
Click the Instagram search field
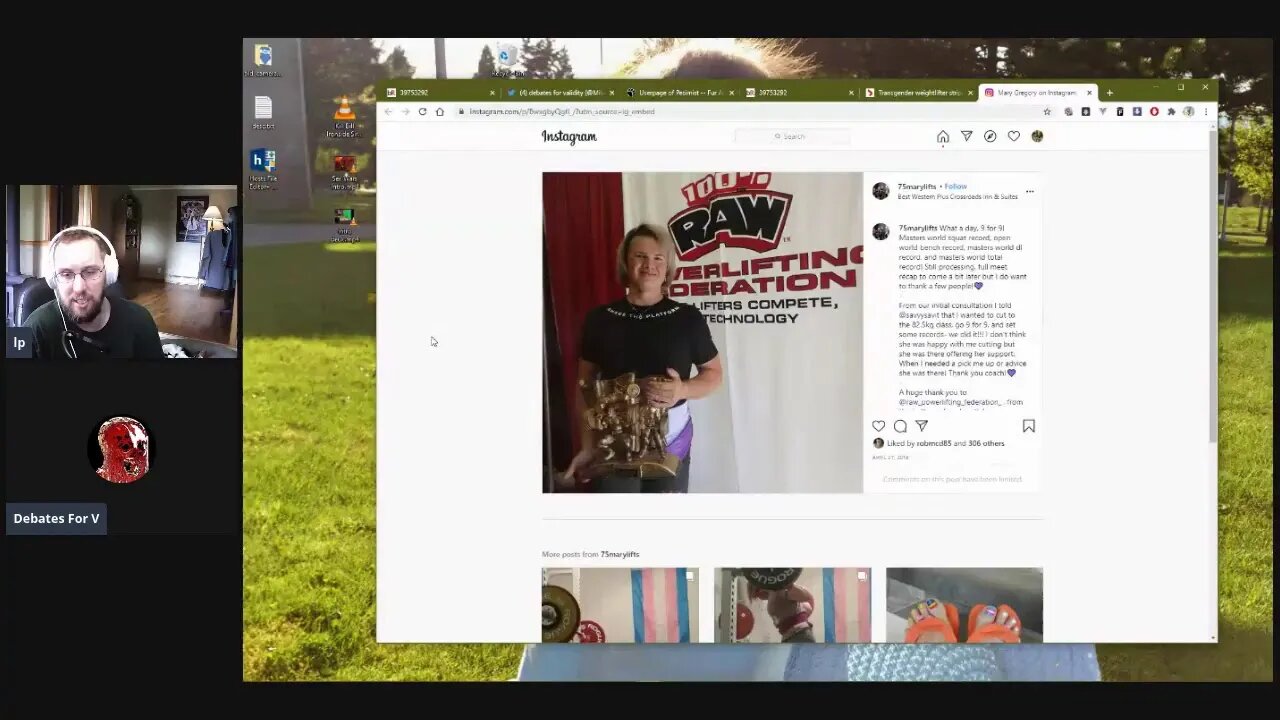(x=792, y=136)
